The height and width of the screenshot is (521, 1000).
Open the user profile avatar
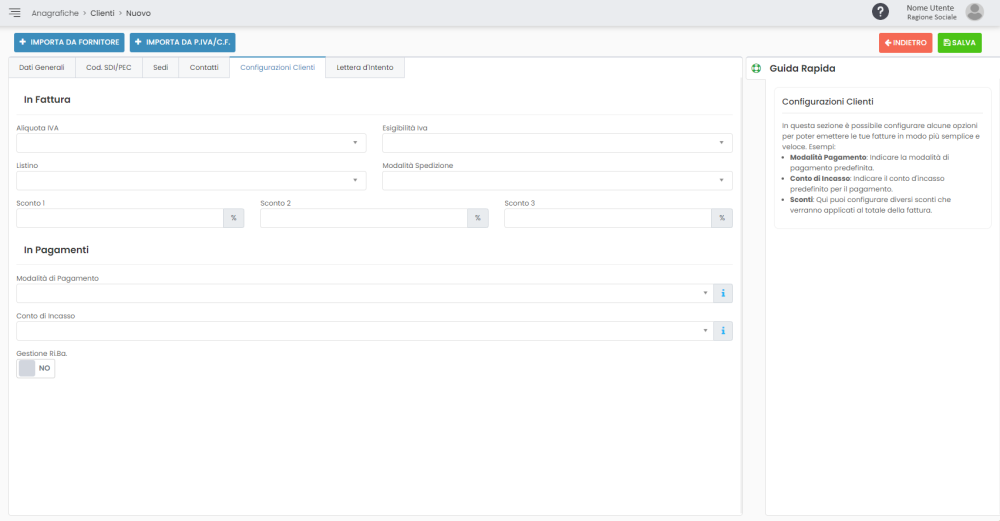click(x=974, y=12)
